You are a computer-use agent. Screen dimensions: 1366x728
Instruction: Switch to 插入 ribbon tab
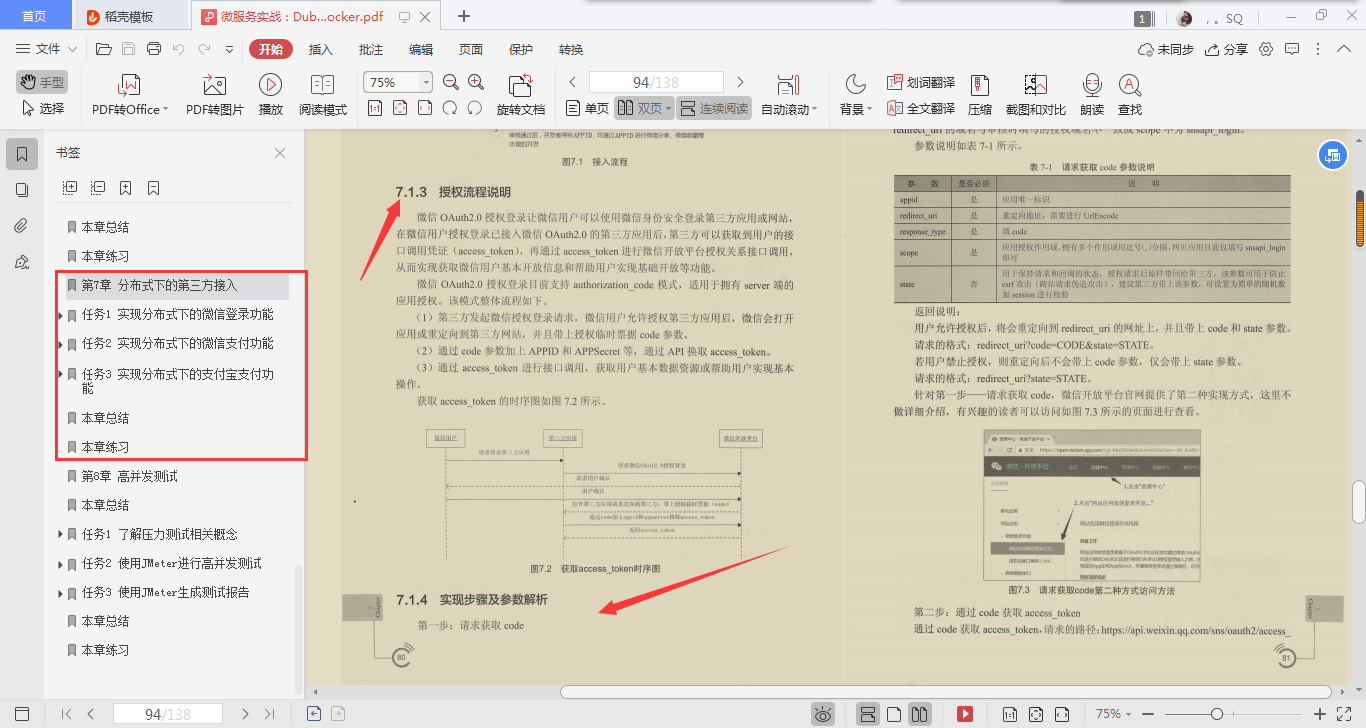point(321,49)
